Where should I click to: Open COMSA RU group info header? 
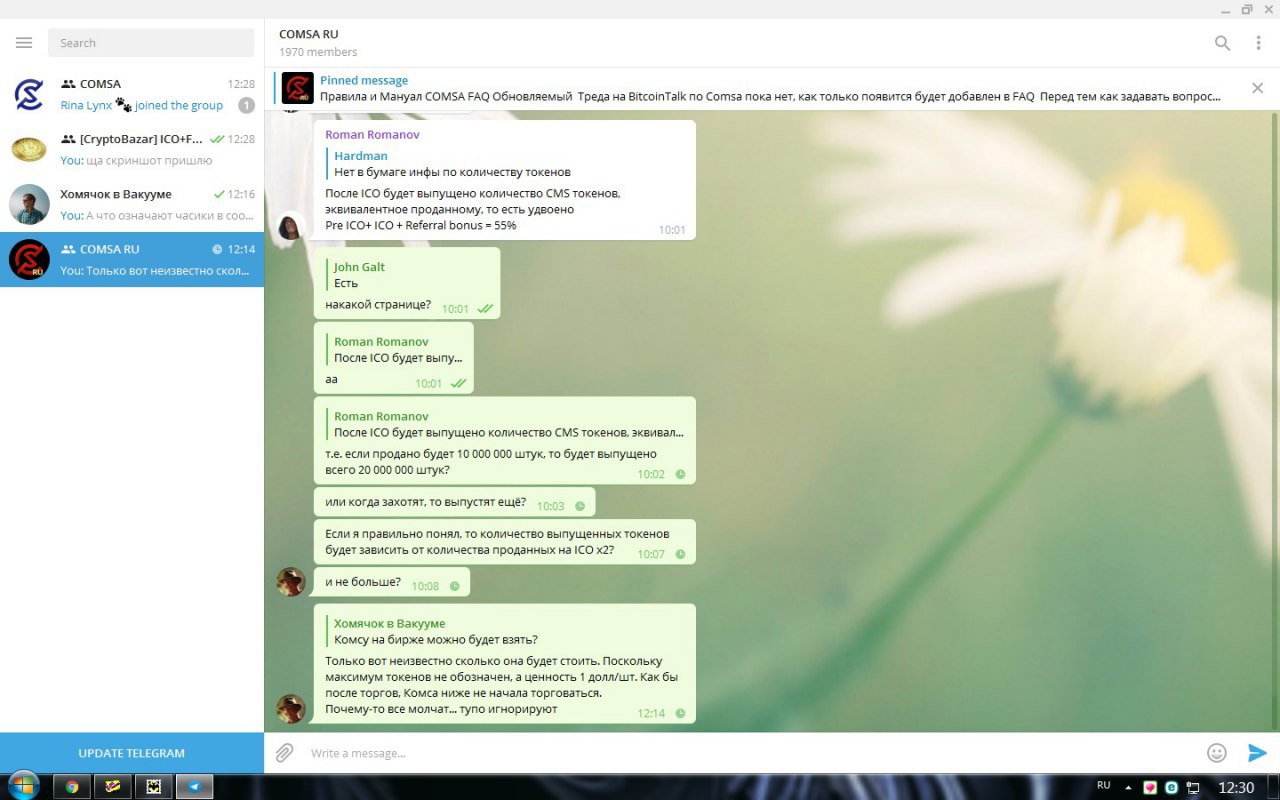point(318,42)
